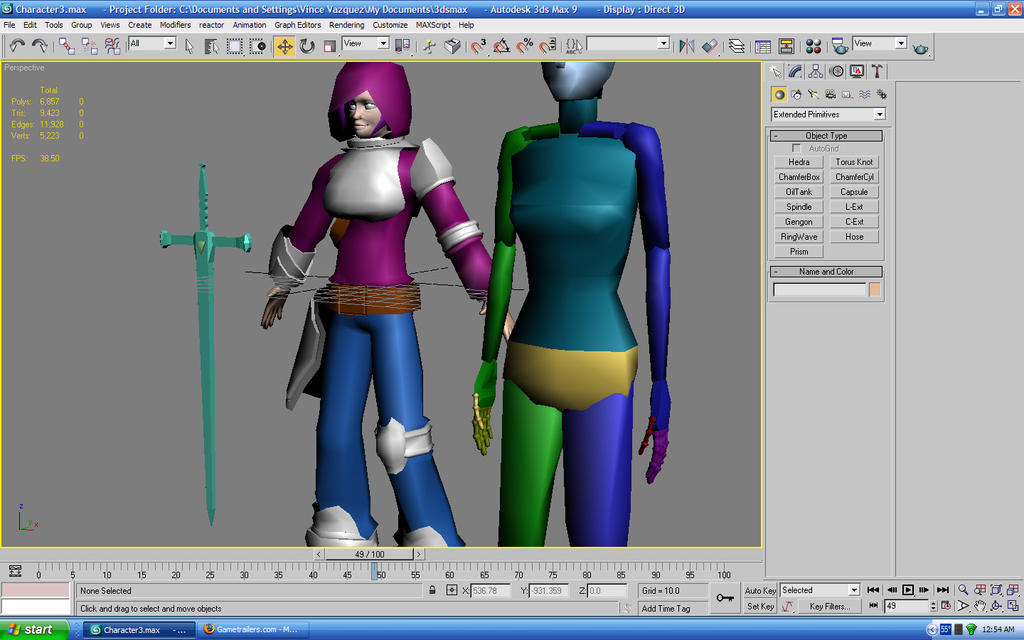Click the 49 / 100 time slider
Screen dimensions: 1024x640
coord(370,554)
